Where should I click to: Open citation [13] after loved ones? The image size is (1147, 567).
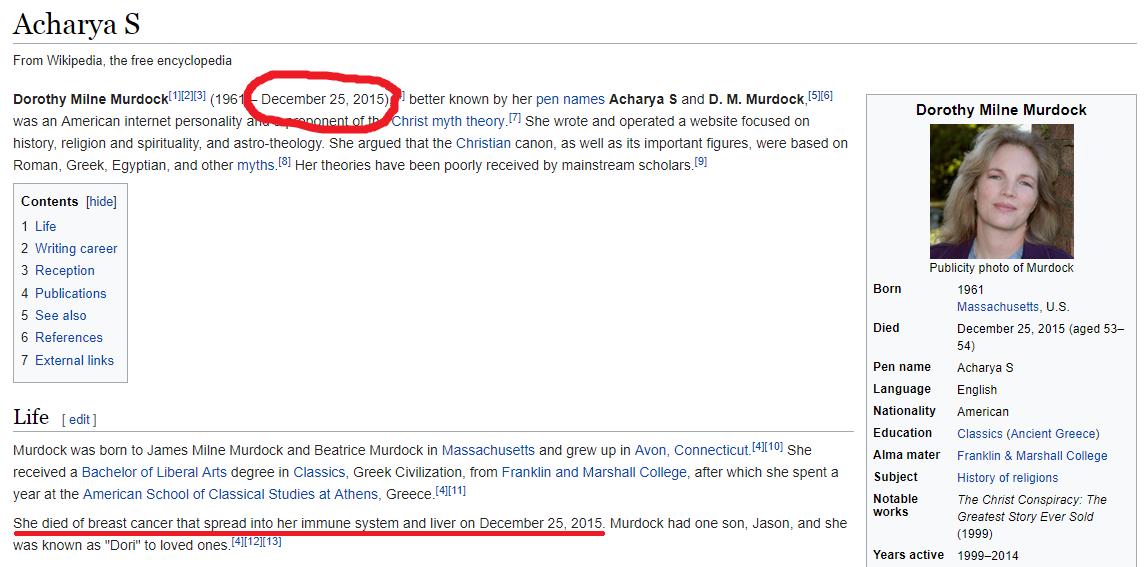coord(272,541)
